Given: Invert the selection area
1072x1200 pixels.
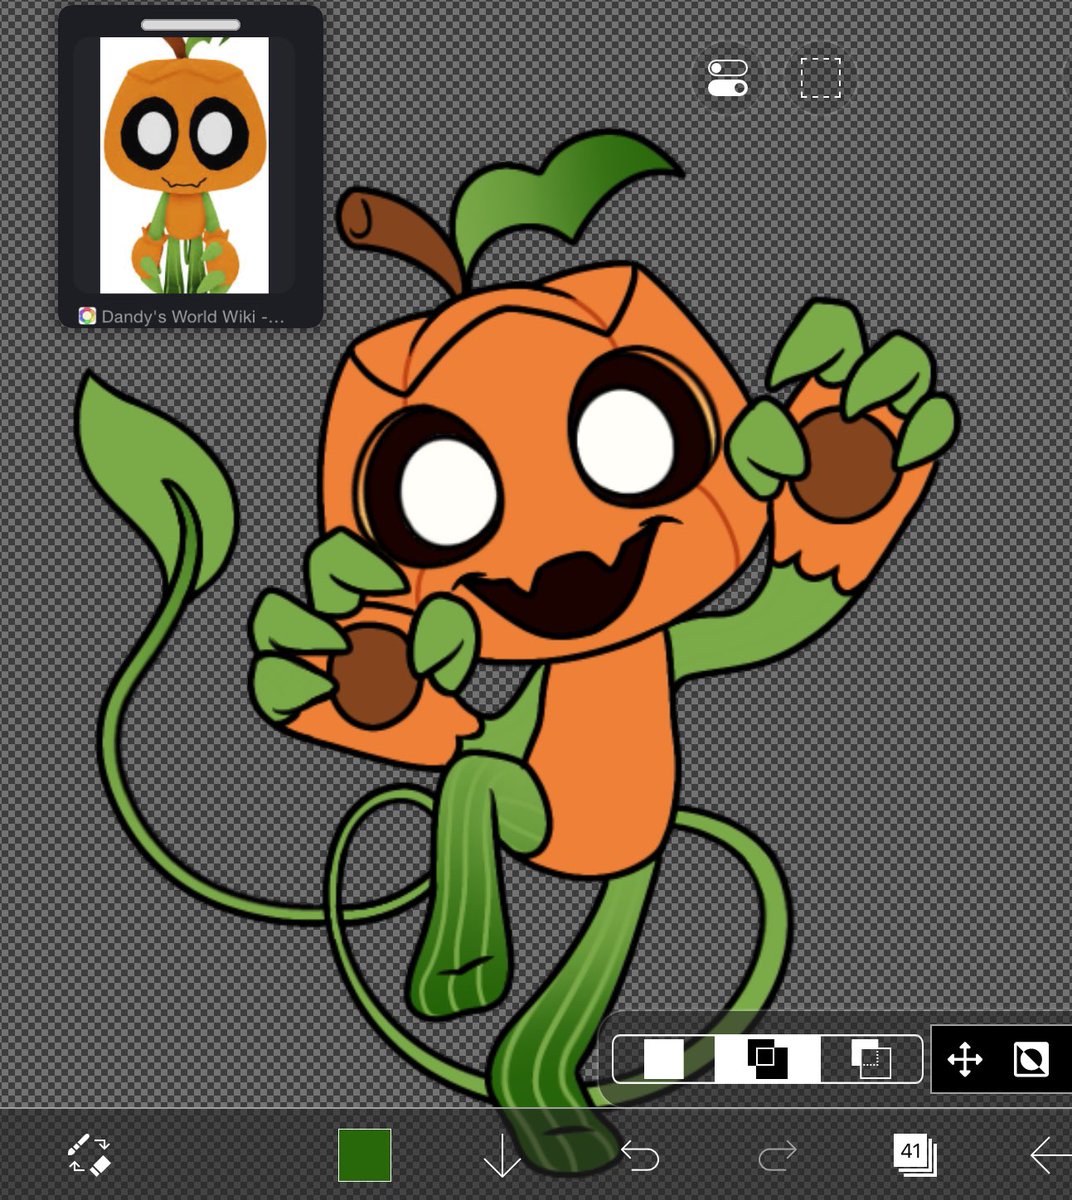Looking at the screenshot, I should click(1031, 1059).
